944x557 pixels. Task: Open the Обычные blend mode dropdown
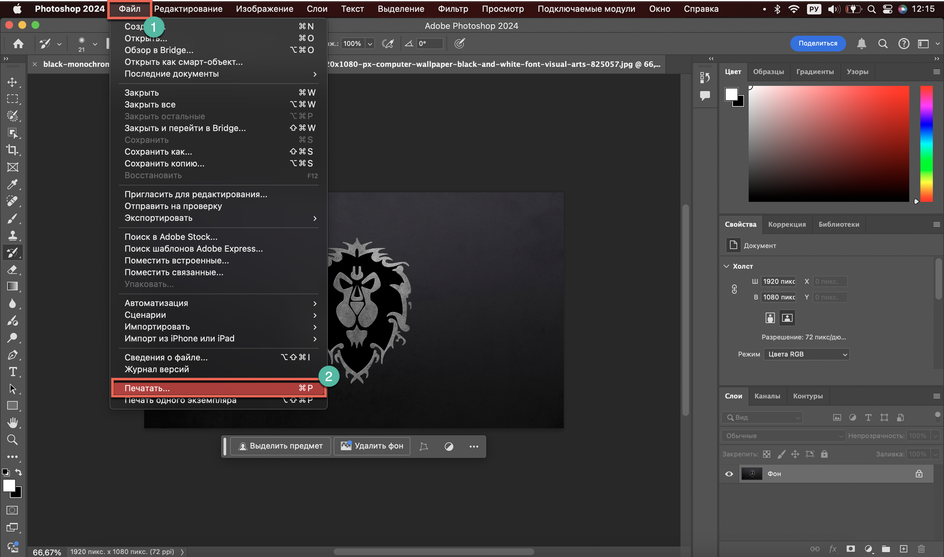point(783,436)
